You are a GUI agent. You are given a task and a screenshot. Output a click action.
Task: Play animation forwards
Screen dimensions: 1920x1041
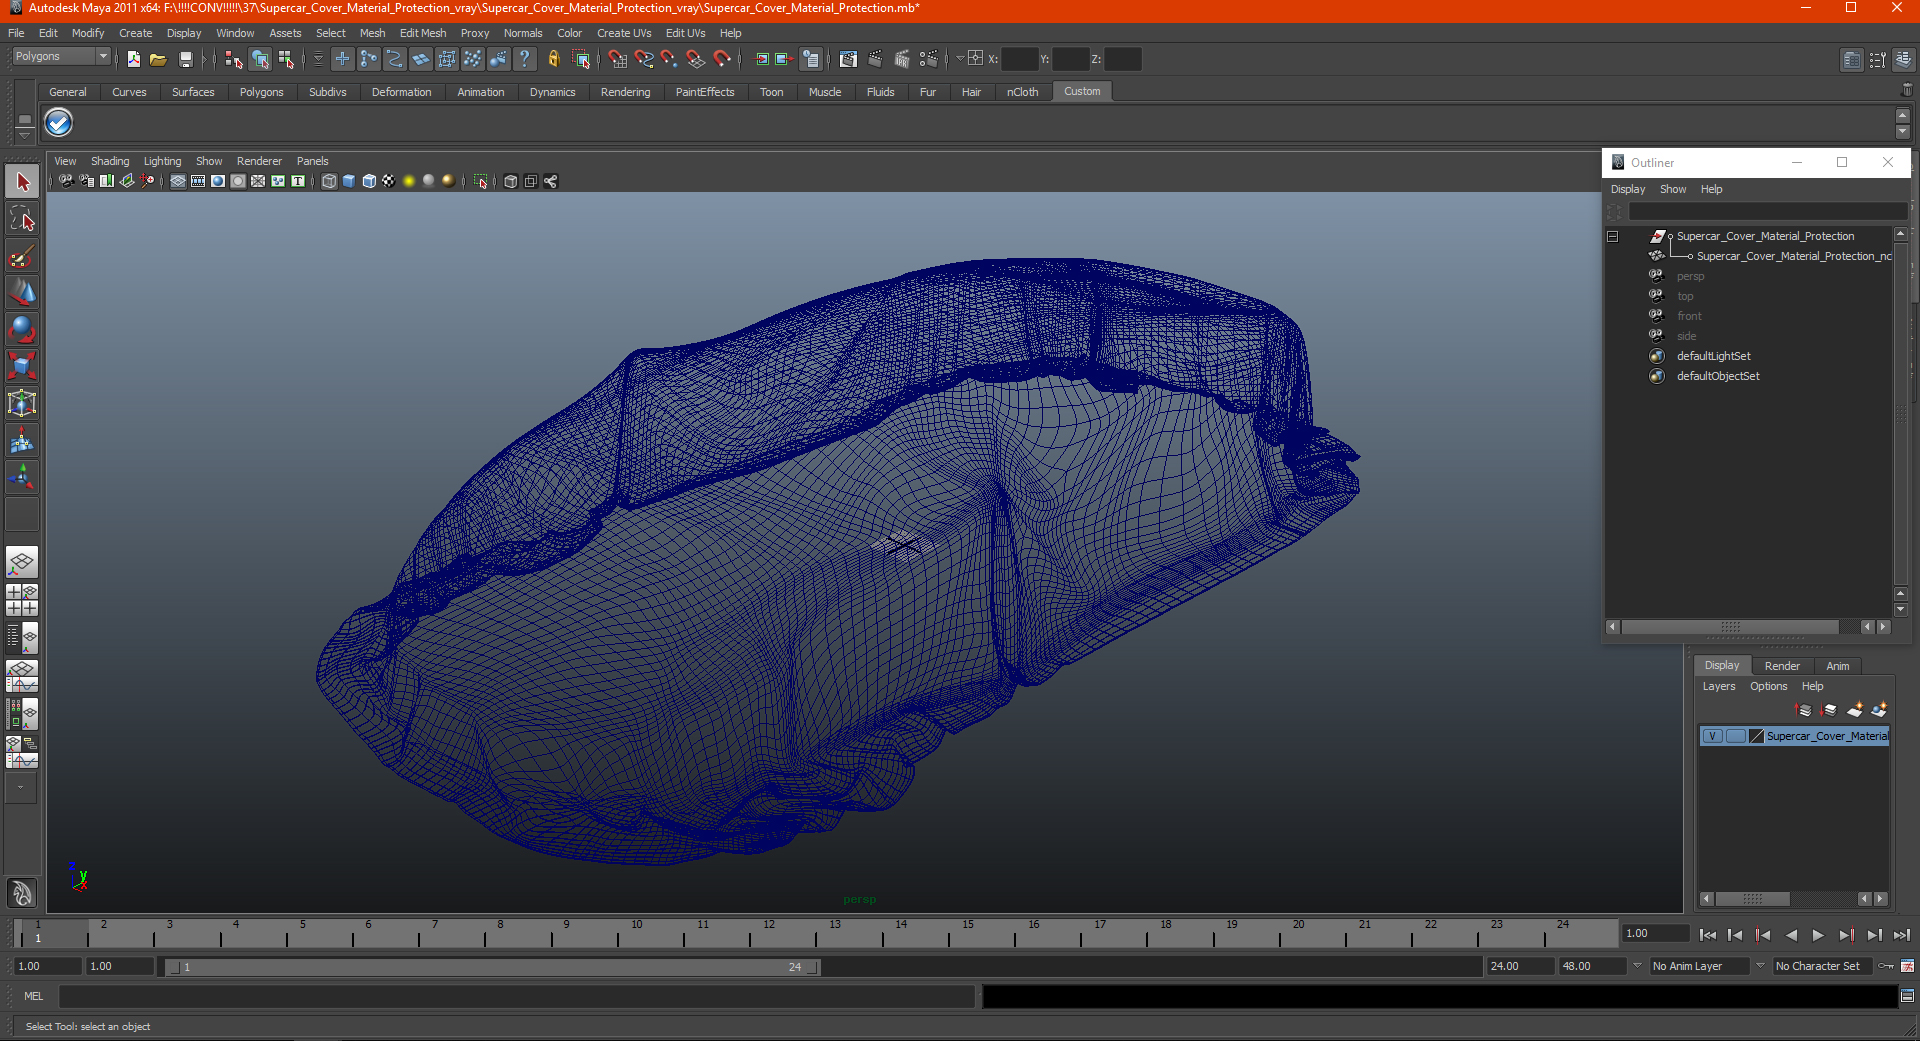tap(1818, 935)
